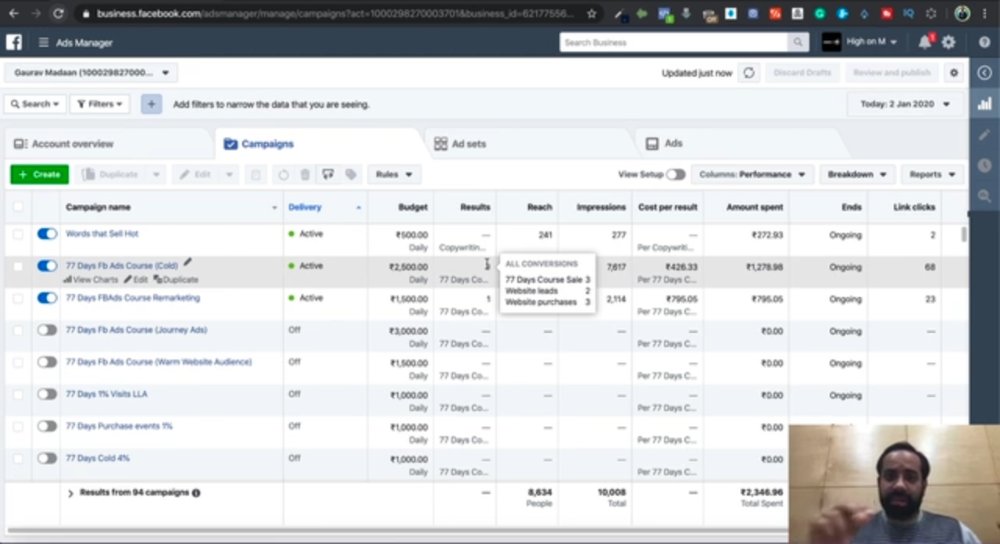Screen dimensions: 1000x544
Task: Bookmark the page with the star icon
Action: coord(591,13)
